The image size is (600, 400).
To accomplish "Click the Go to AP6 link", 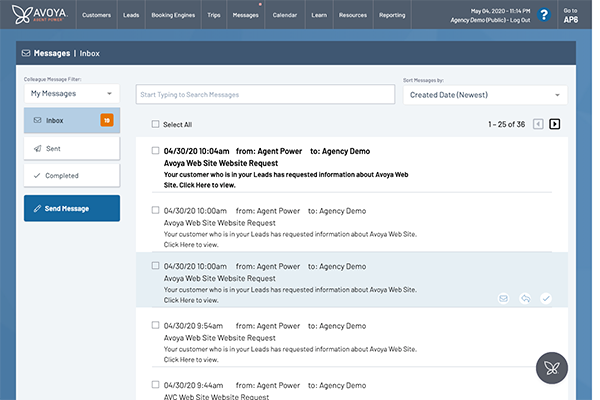I will click(x=570, y=15).
